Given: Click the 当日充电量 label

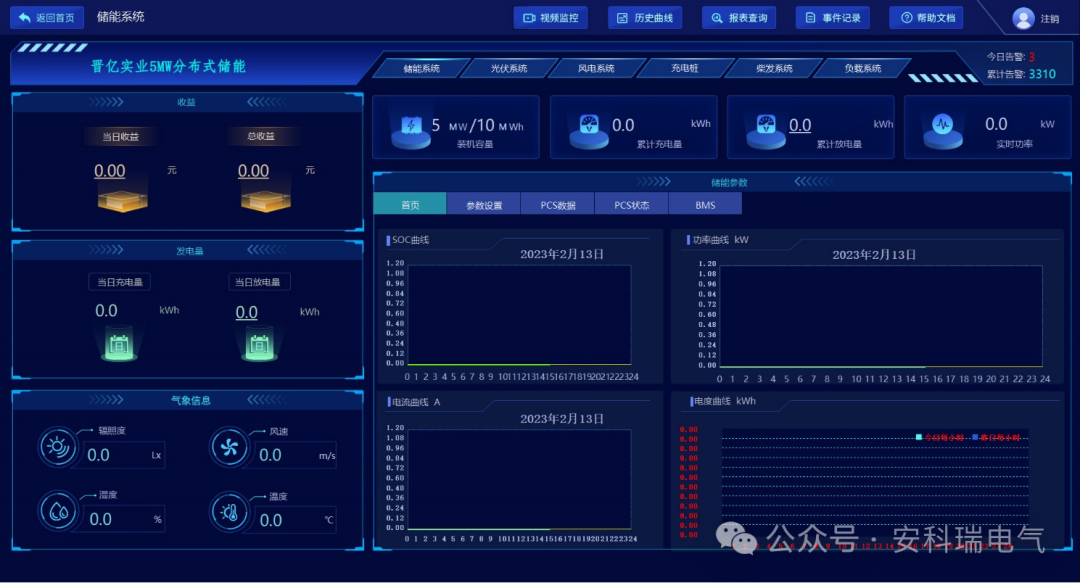Looking at the screenshot, I should click(x=120, y=282).
